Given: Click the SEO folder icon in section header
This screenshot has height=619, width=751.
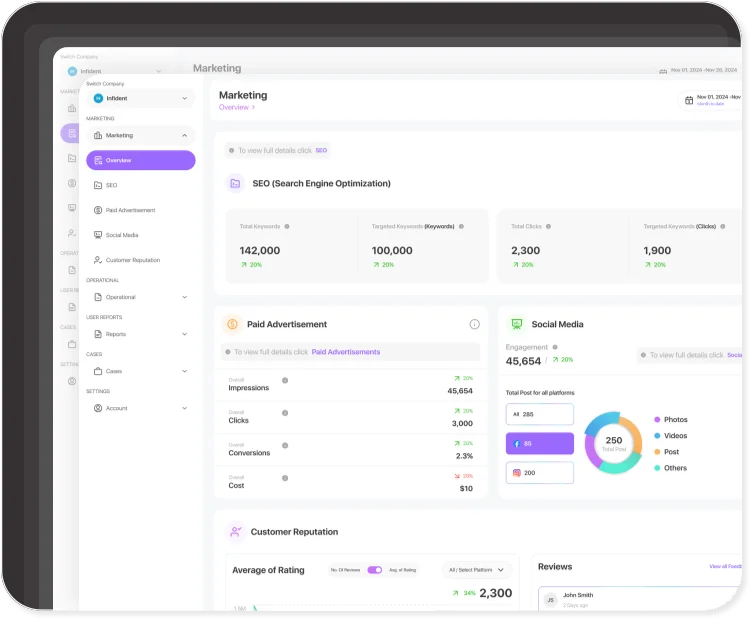Looking at the screenshot, I should (x=235, y=183).
